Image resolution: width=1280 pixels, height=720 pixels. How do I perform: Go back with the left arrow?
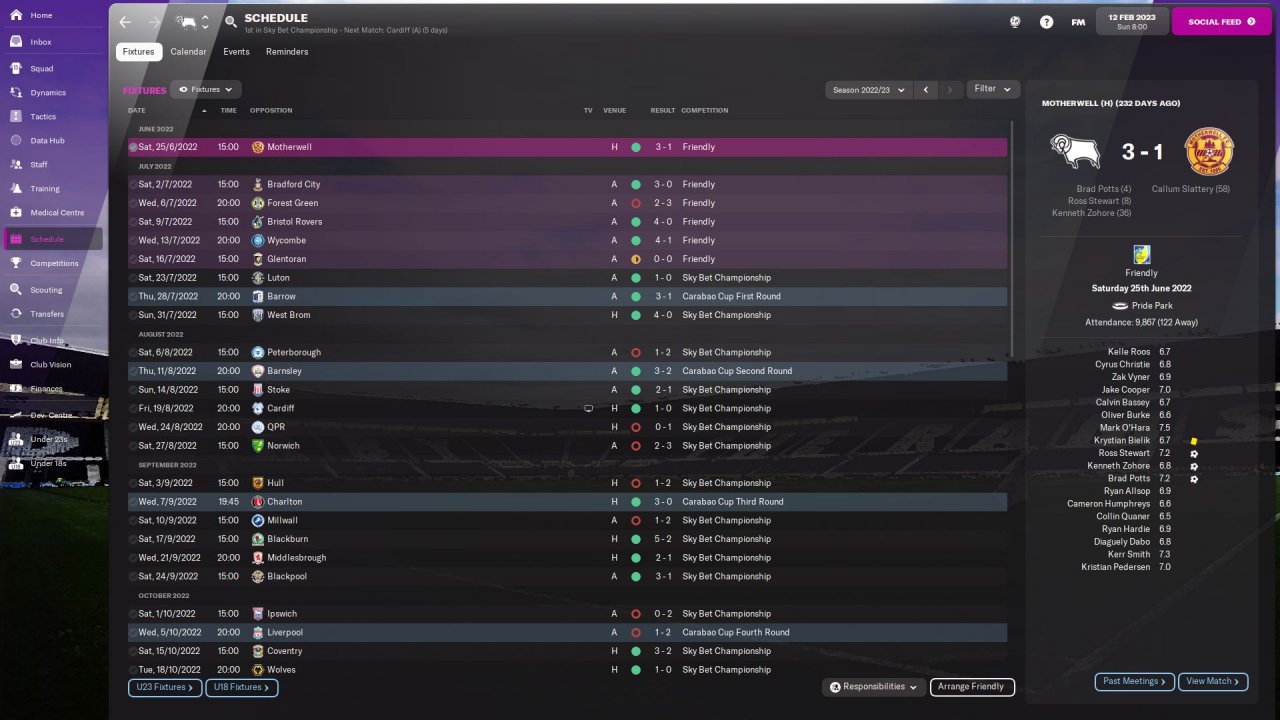coord(125,21)
